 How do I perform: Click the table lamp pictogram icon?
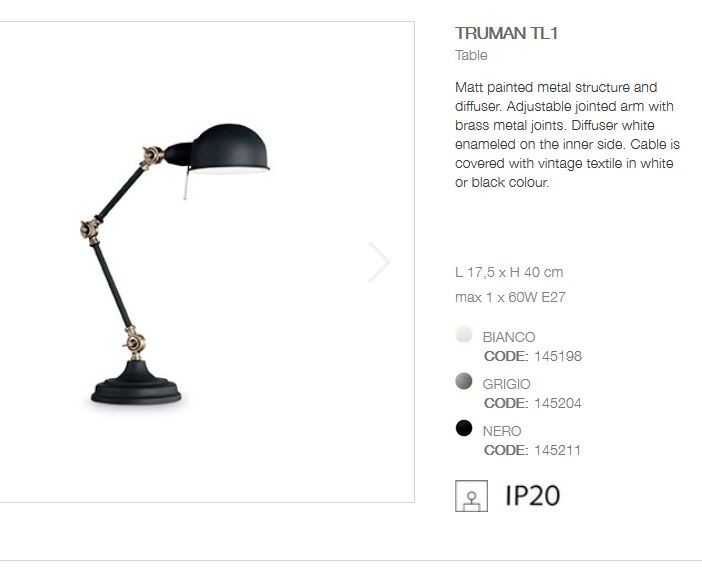pos(471,496)
